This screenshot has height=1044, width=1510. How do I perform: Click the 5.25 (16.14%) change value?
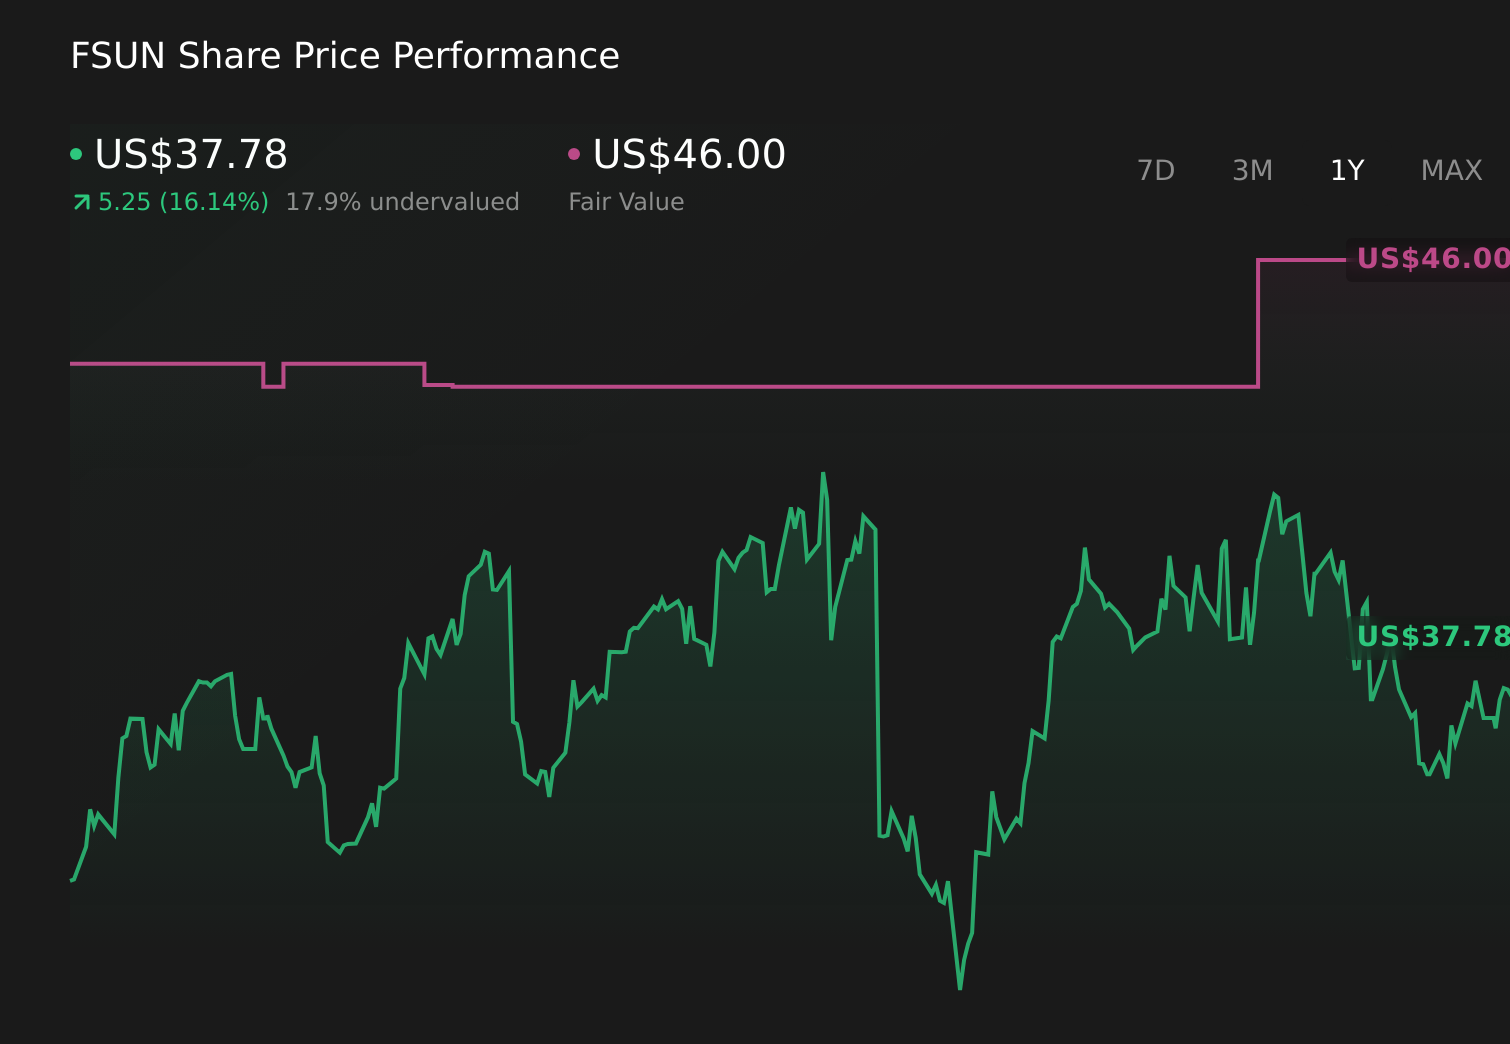click(183, 202)
